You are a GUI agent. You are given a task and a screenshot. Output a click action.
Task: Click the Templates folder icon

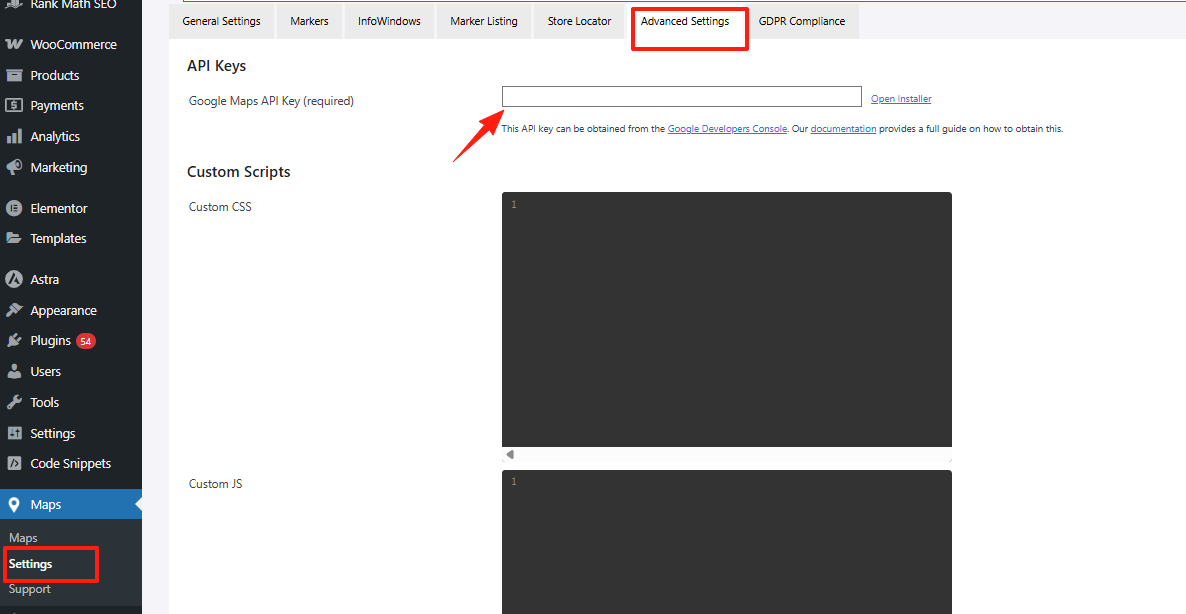[18, 238]
